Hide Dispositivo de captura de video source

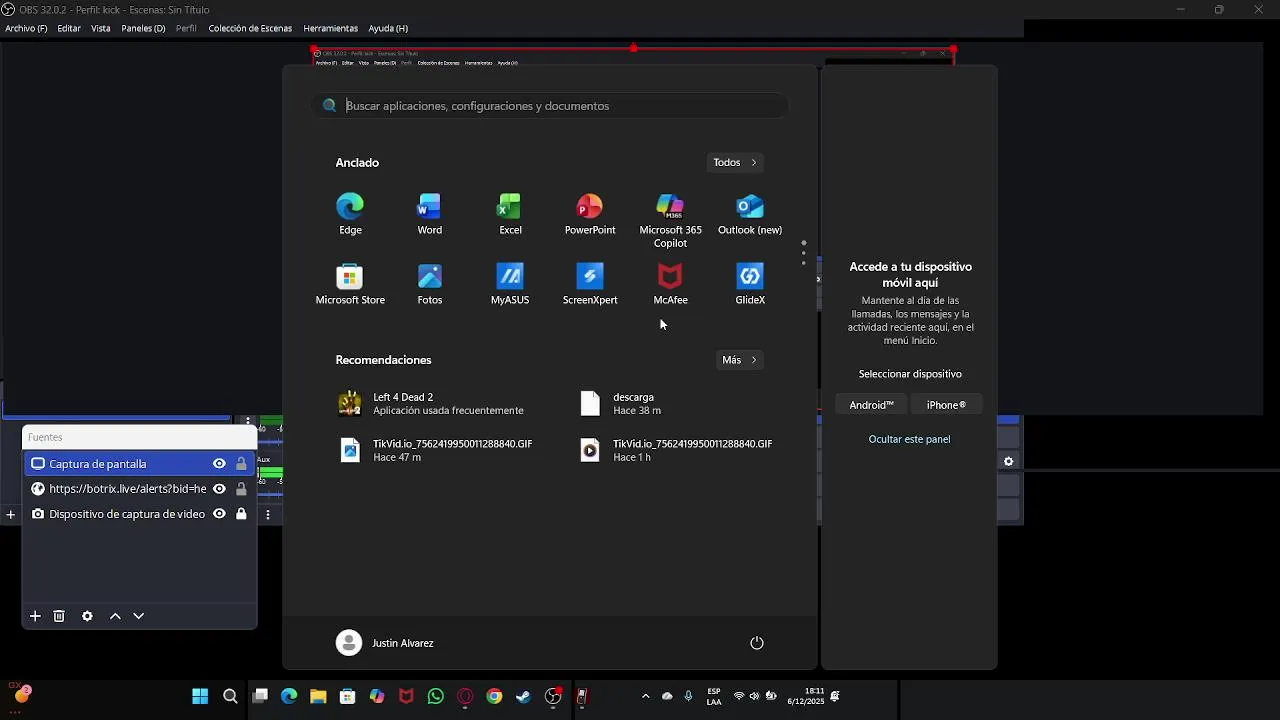[219, 514]
